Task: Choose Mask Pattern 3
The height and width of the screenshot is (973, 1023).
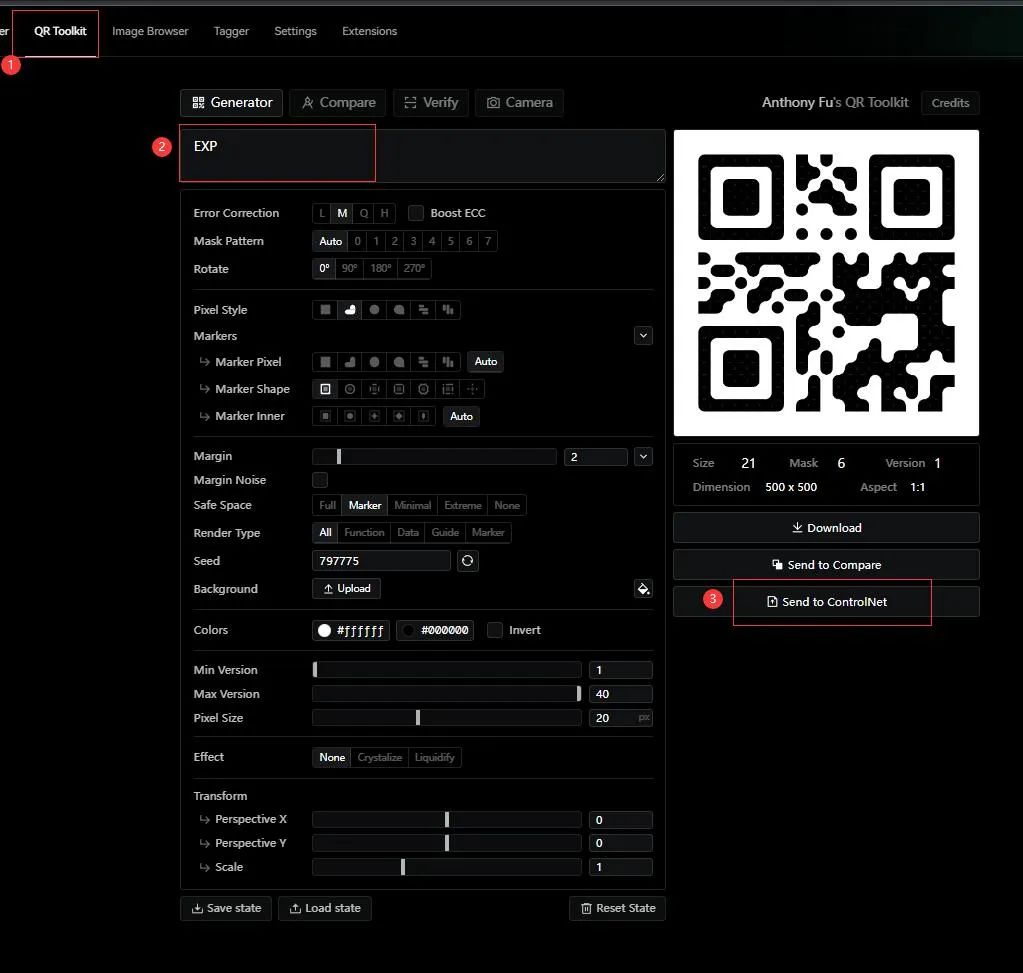Action: [x=413, y=241]
